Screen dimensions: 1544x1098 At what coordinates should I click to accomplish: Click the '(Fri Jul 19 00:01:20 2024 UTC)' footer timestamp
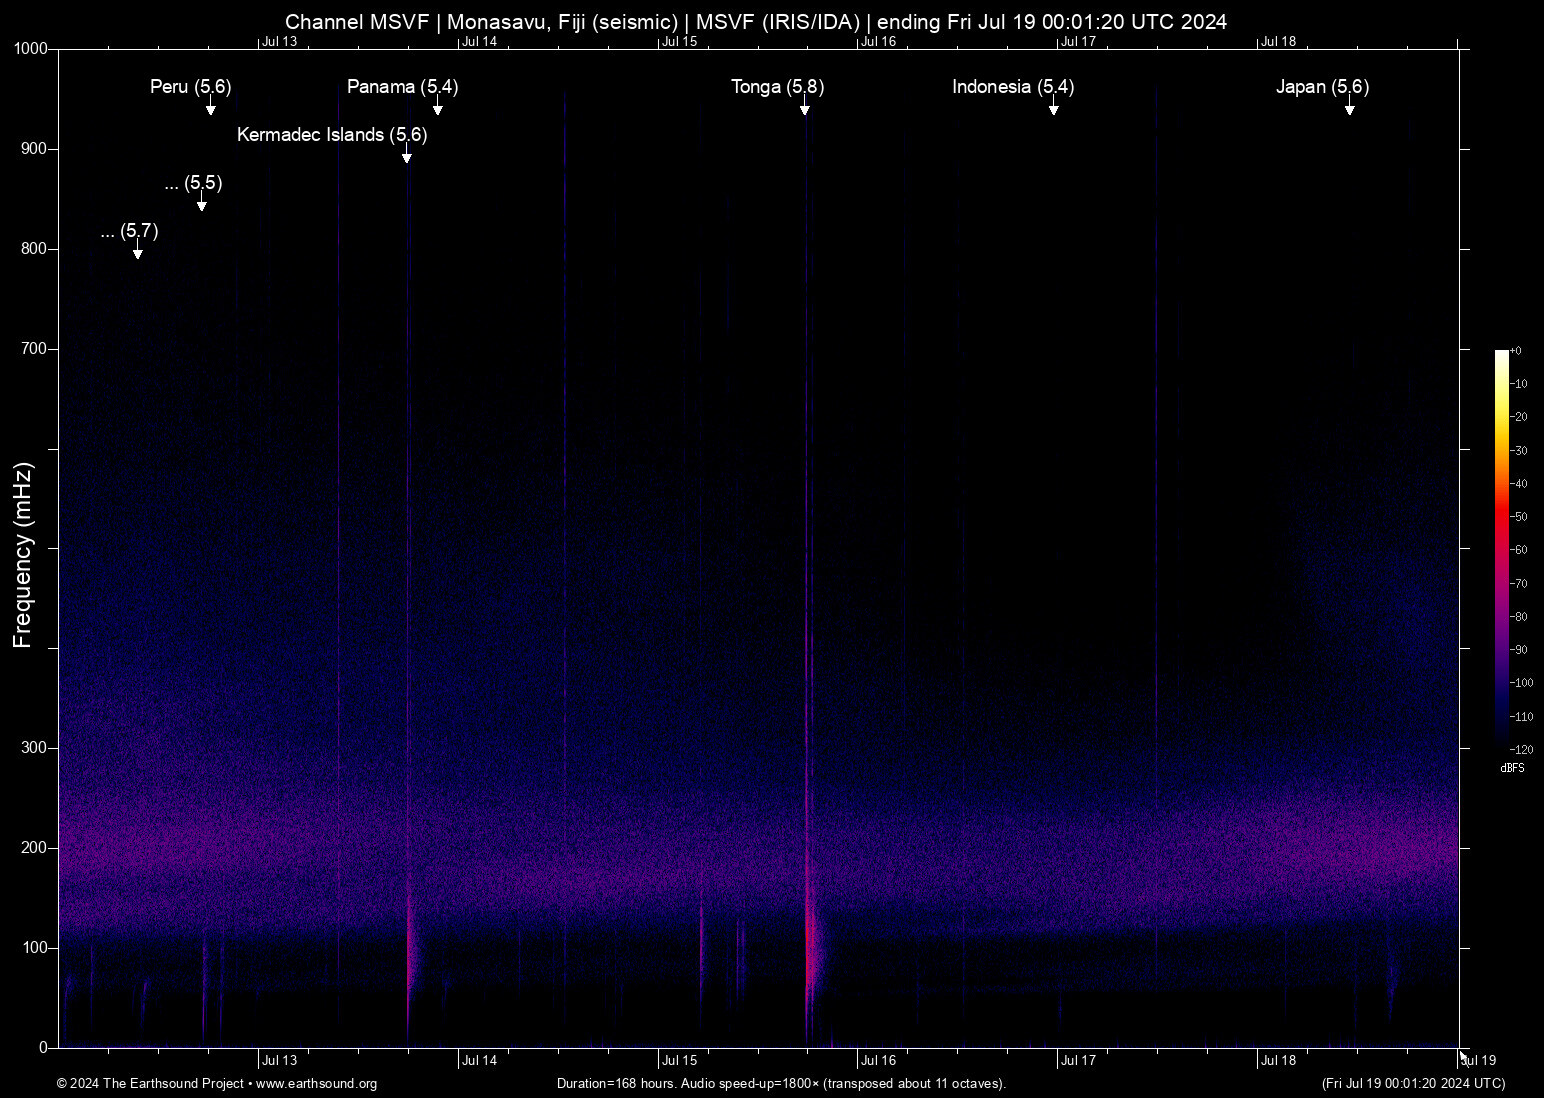tap(1413, 1084)
